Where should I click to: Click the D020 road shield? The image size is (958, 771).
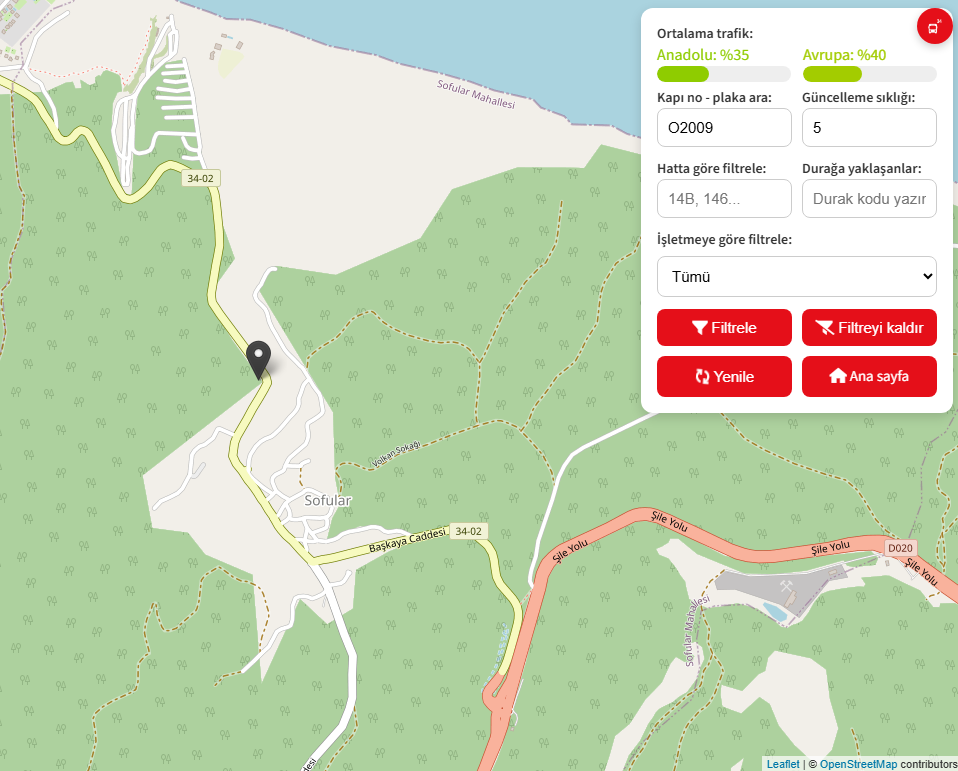pyautogui.click(x=900, y=548)
